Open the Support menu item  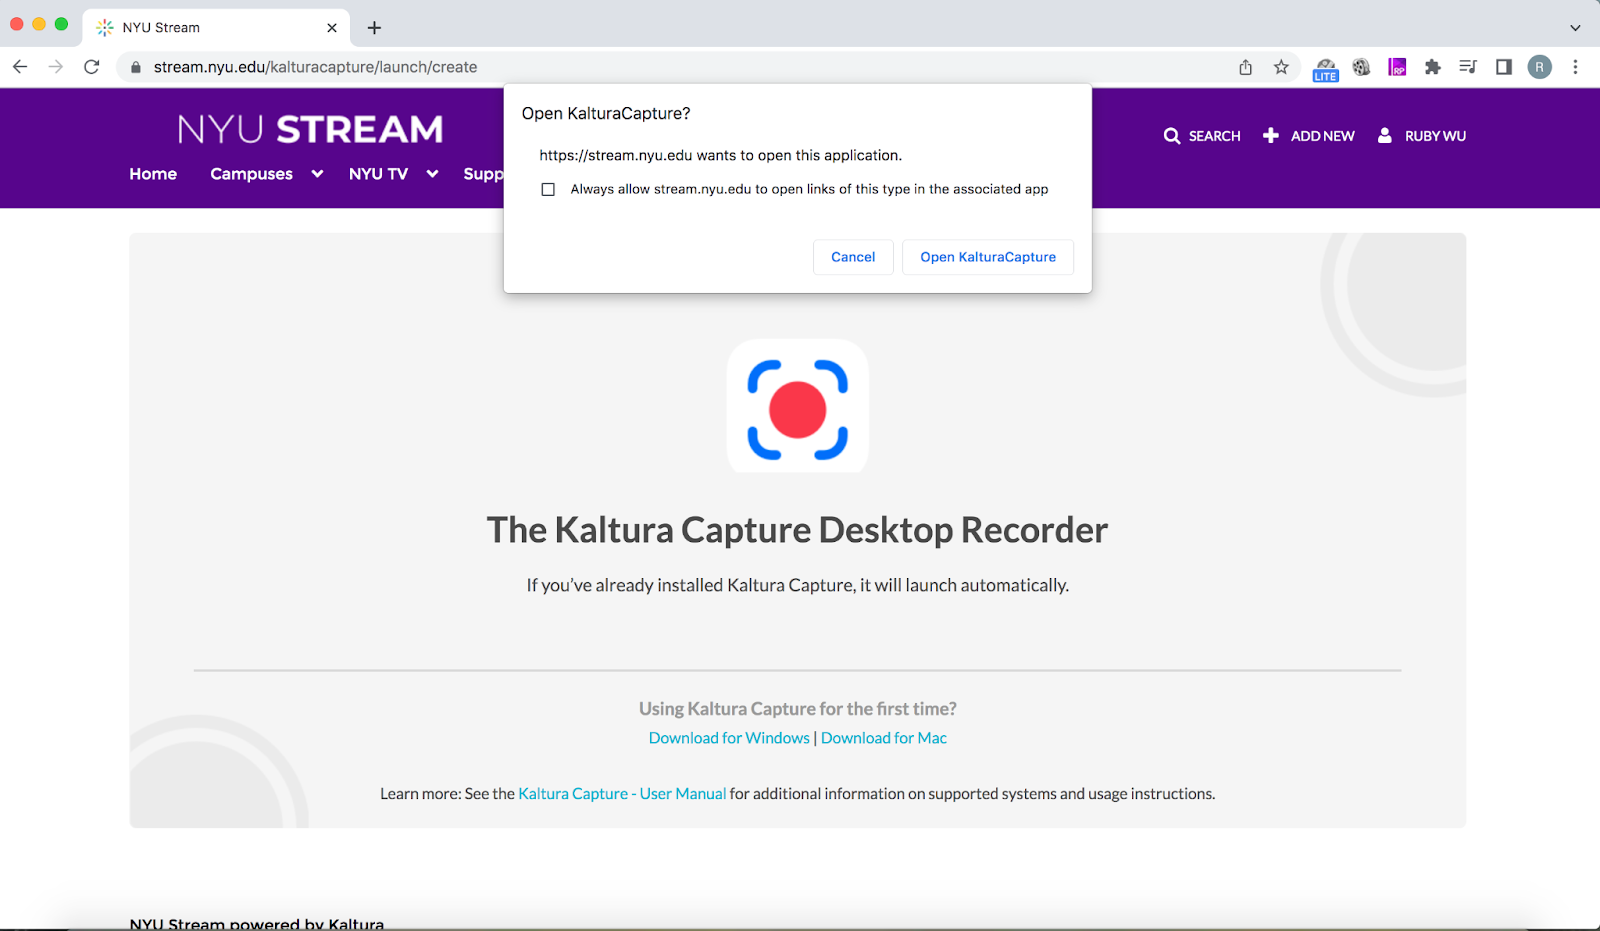tap(483, 174)
